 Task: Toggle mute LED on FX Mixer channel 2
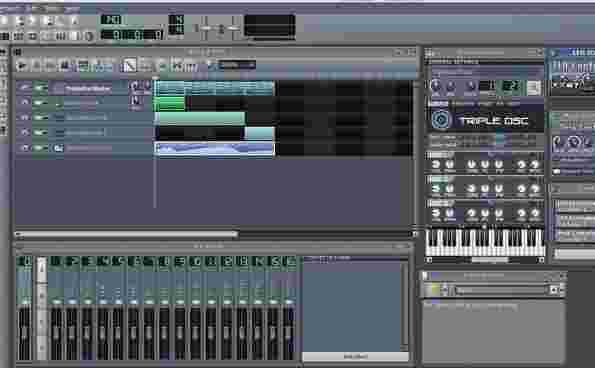point(72,302)
